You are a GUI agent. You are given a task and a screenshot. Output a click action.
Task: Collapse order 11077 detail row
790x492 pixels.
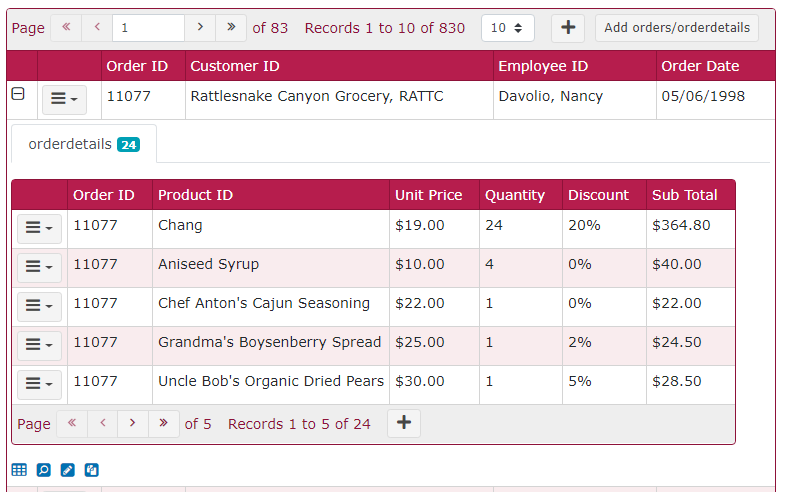tap(17, 94)
